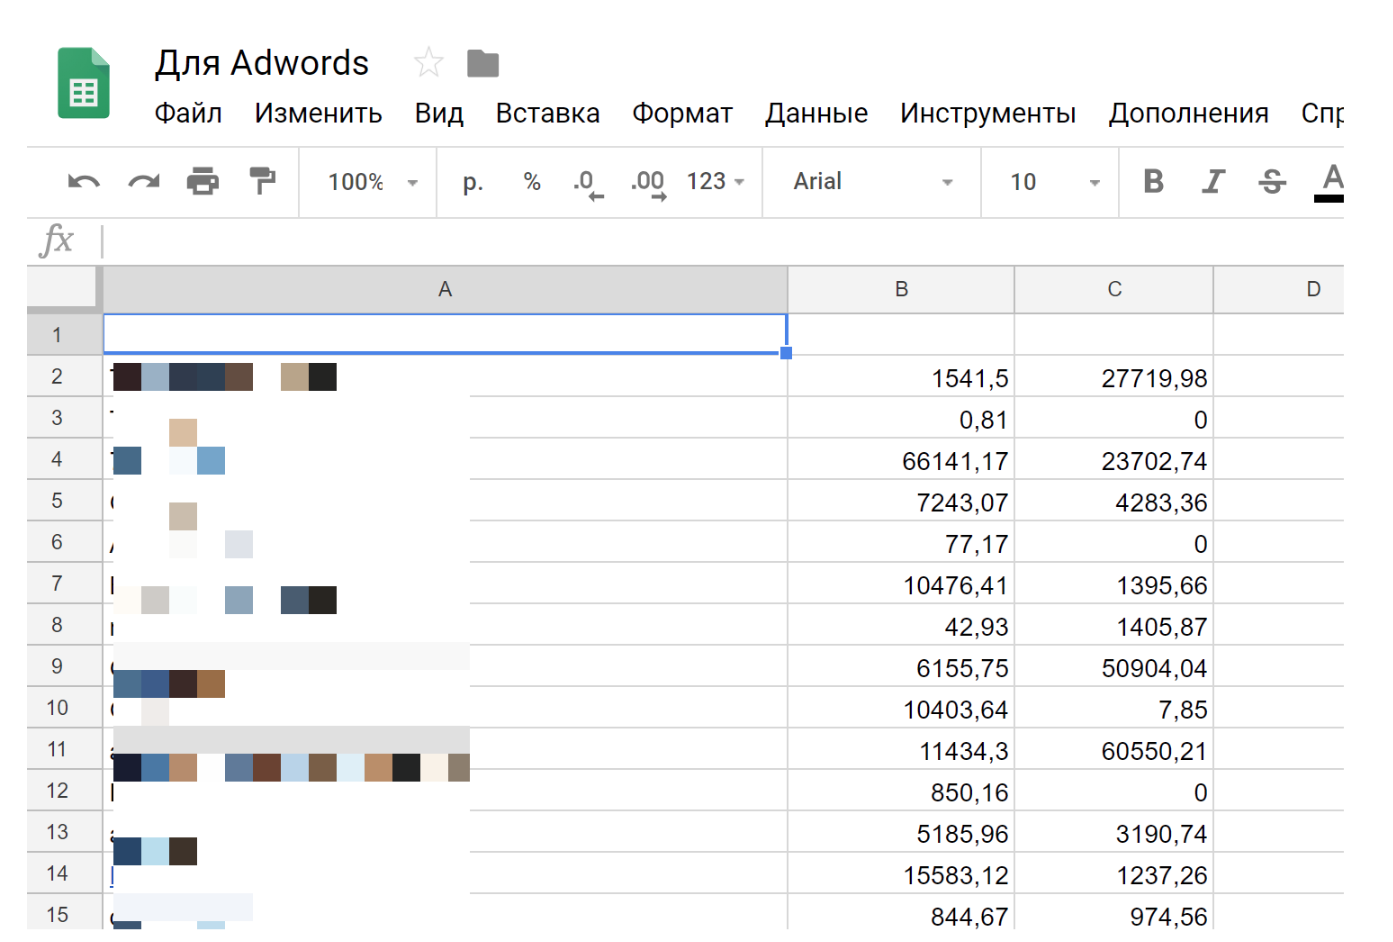This screenshot has height=942, width=1393.
Task: Open the Вид menu
Action: click(x=439, y=113)
